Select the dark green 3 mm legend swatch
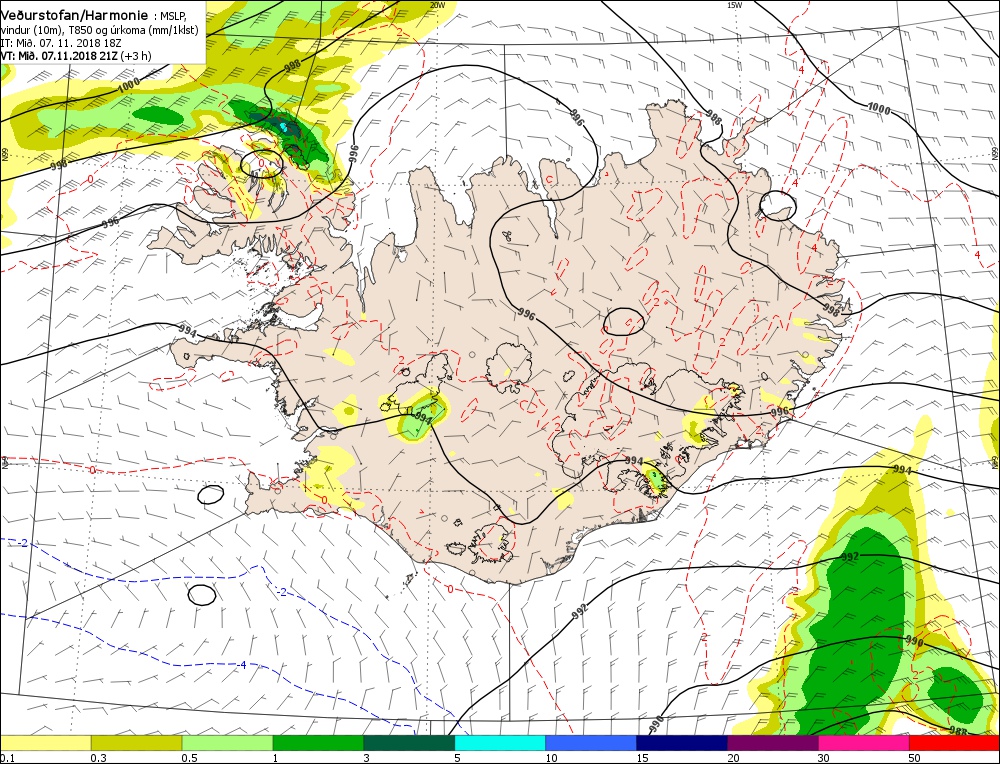1000x764 pixels. coord(409,743)
